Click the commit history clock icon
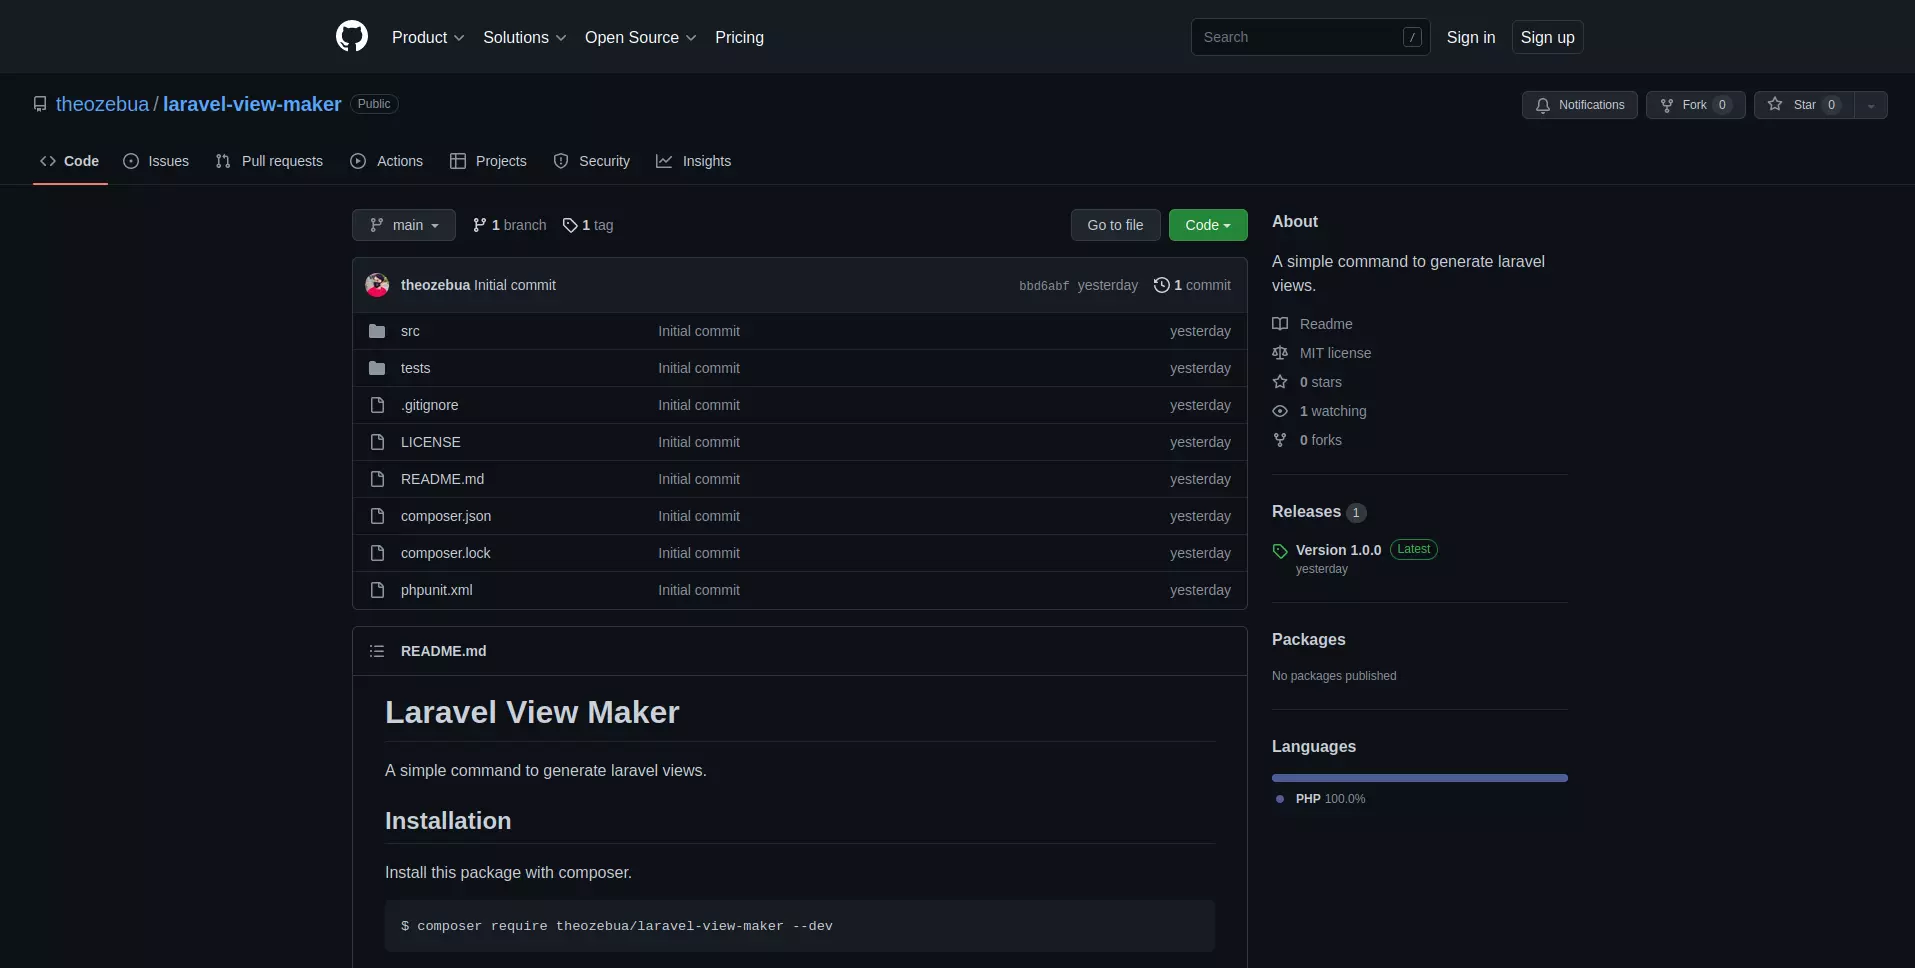 [x=1161, y=285]
